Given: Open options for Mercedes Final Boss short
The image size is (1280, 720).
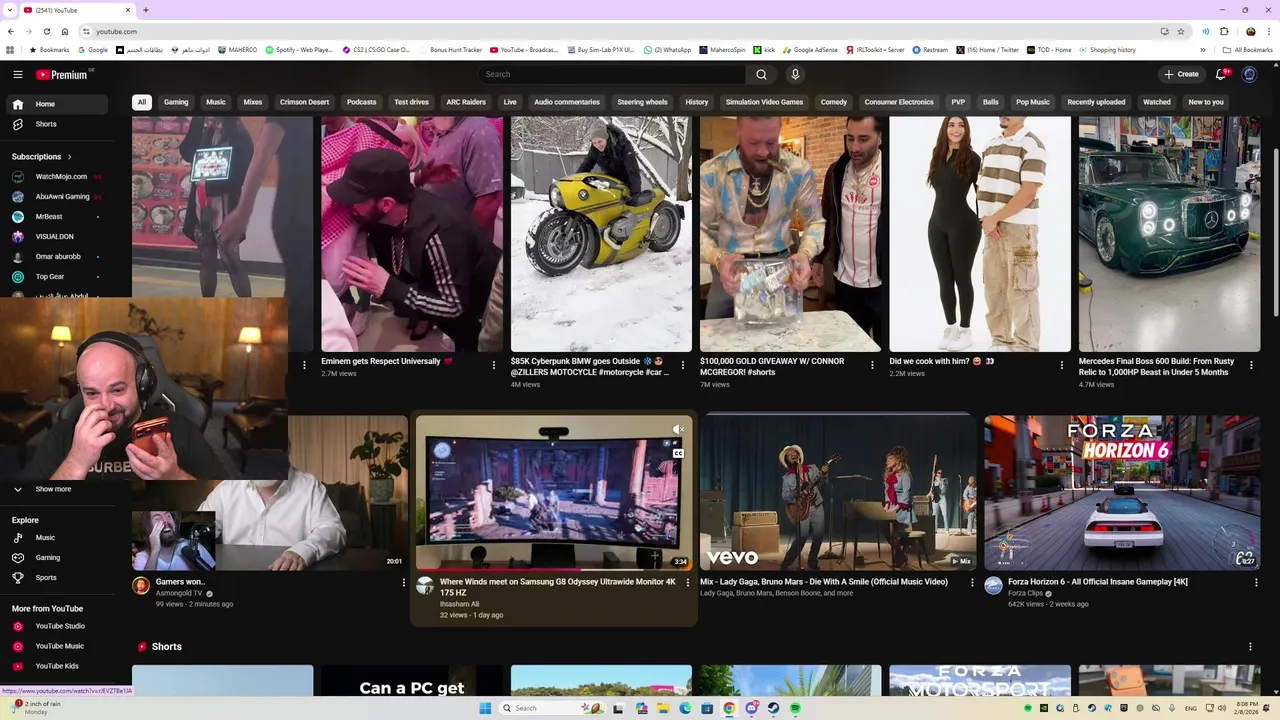Looking at the screenshot, I should tap(1252, 365).
